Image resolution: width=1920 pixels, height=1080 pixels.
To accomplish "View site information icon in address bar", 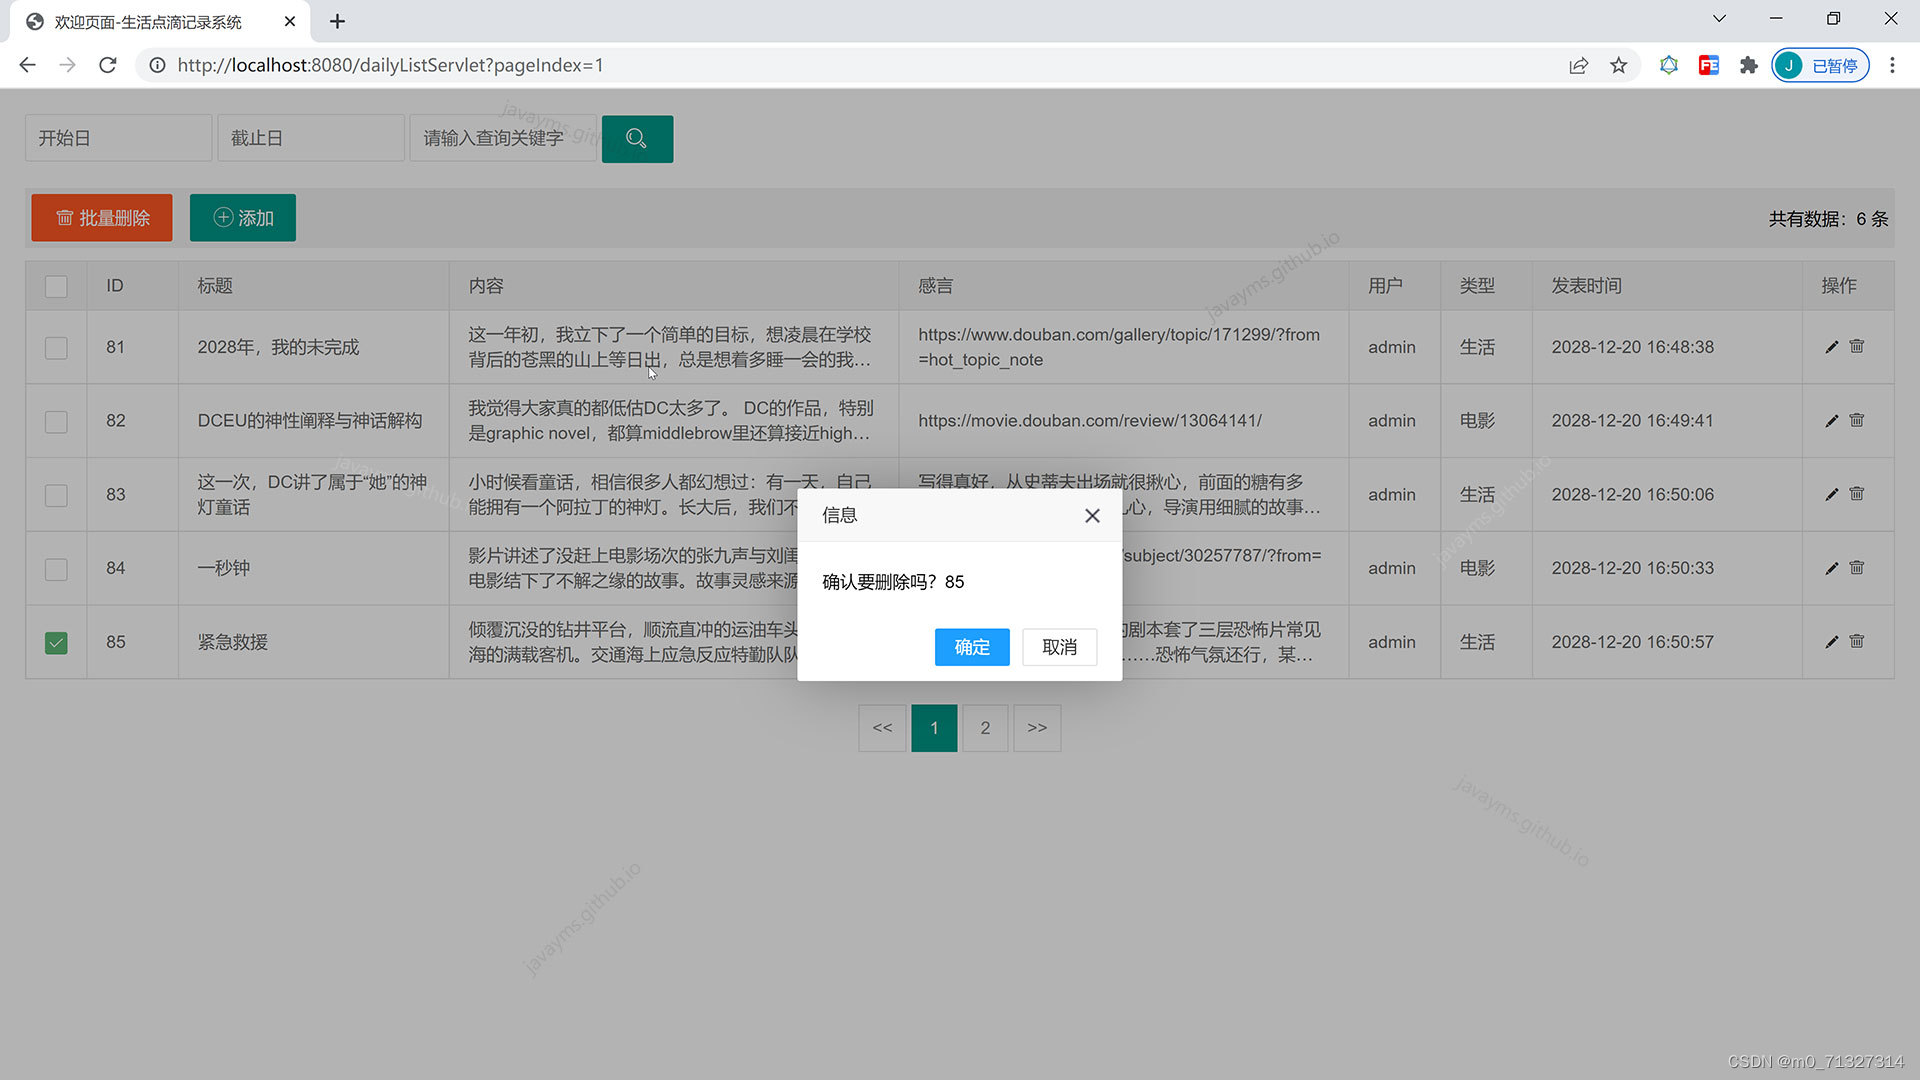I will [157, 65].
